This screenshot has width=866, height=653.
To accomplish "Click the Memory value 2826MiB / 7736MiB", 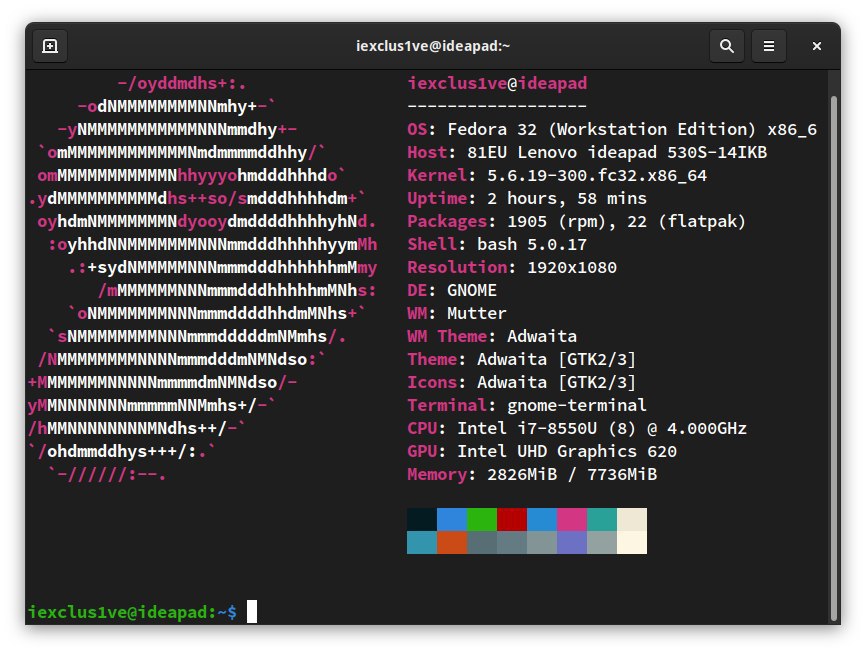I will [x=572, y=475].
